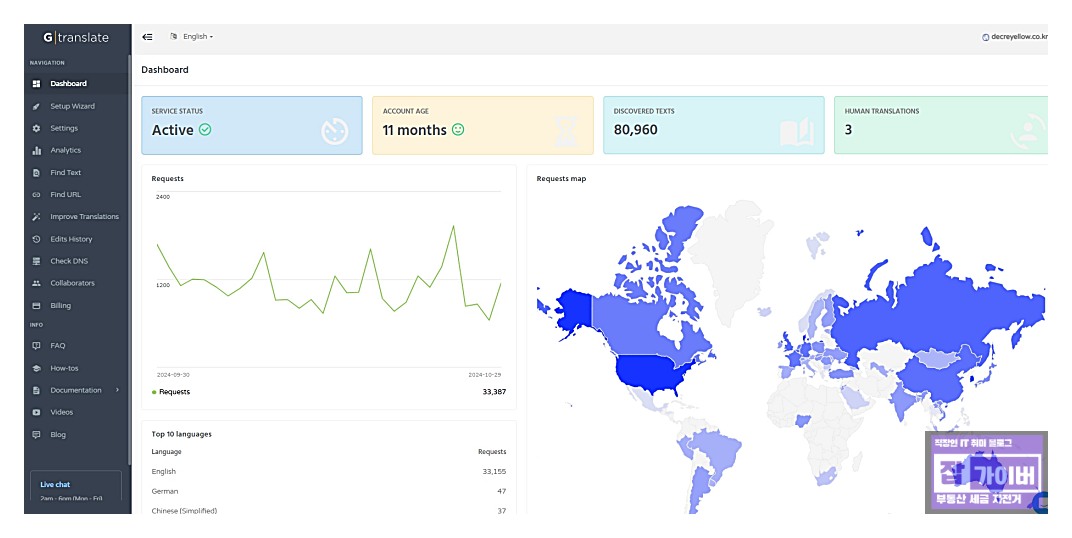Viewport: 1072px width, 538px height.
Task: Open the decreyellow.co.kr account menu
Action: (x=1015, y=37)
